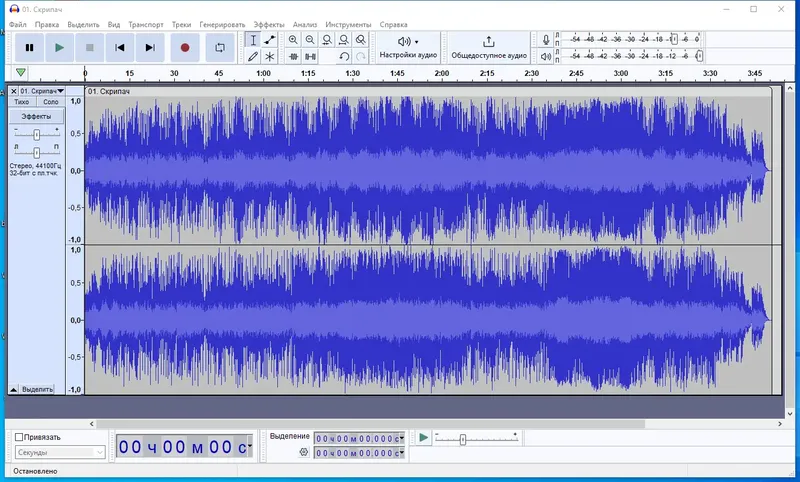
Task: Click the 01. Скрипач clip title bar
Action: 428,91
